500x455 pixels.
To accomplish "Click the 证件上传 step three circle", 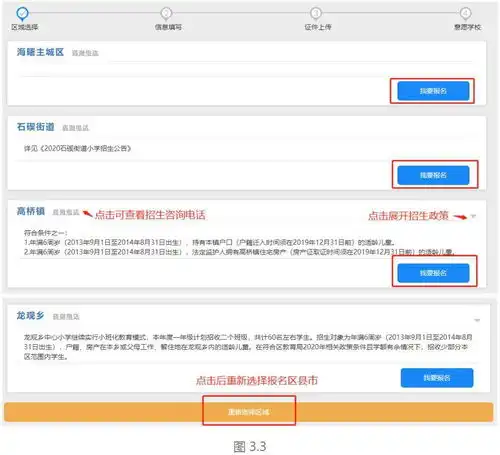I will pos(316,13).
